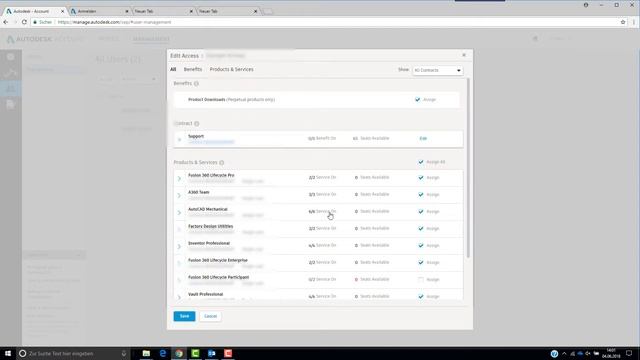
Task: Expand the Fusion 360 Lifecycle Pro row
Action: click(x=179, y=179)
